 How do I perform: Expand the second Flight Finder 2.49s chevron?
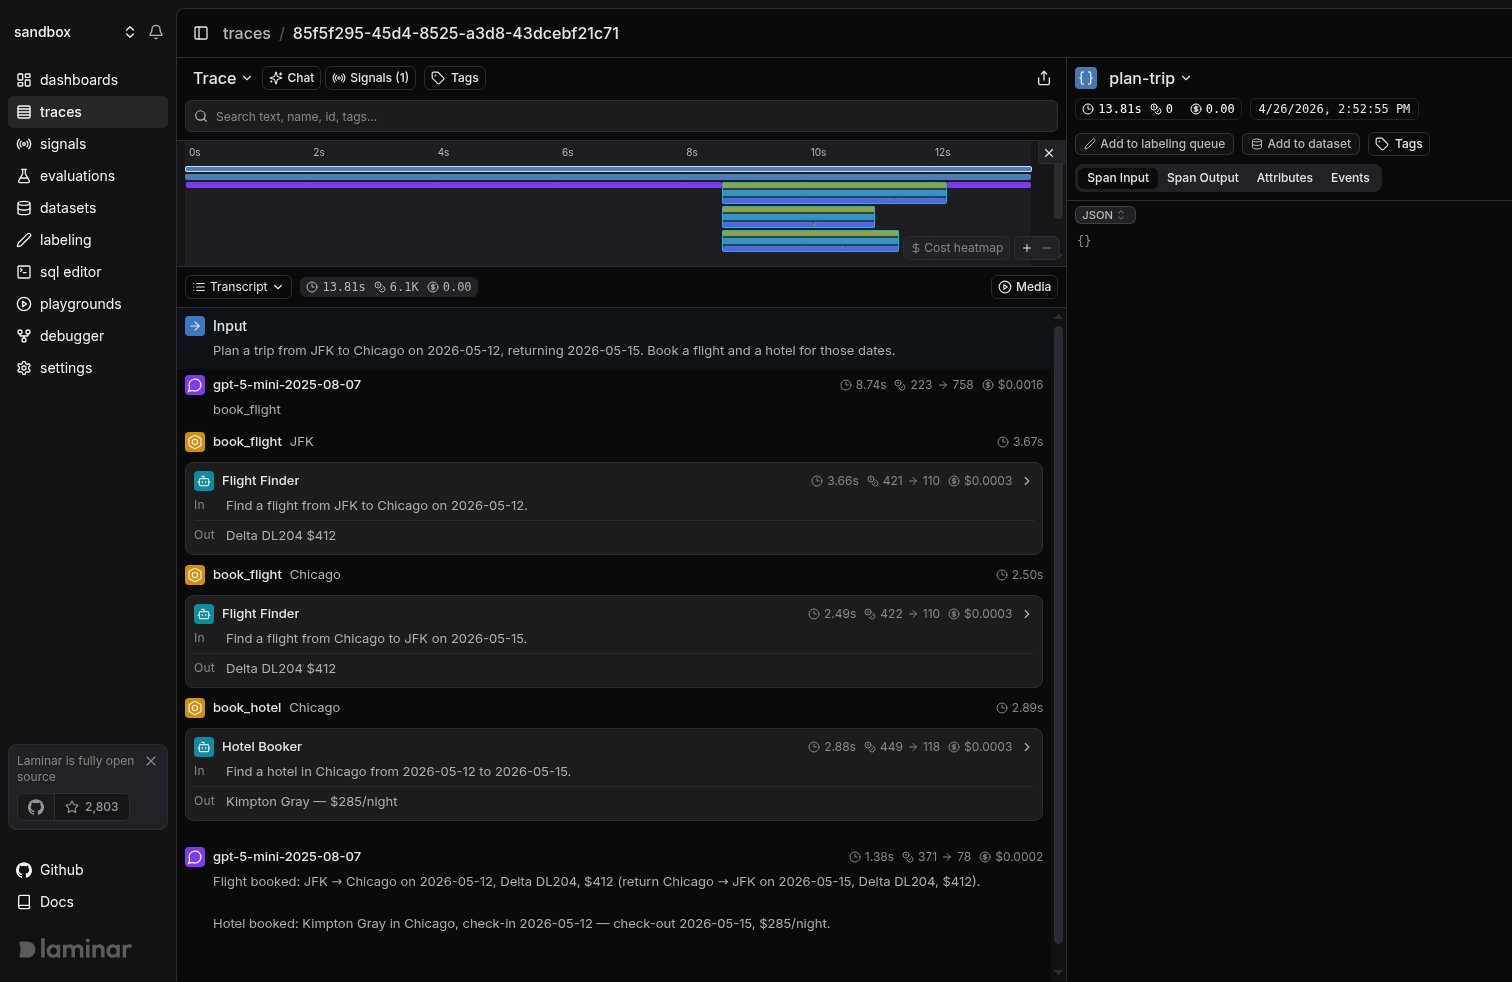point(1027,614)
